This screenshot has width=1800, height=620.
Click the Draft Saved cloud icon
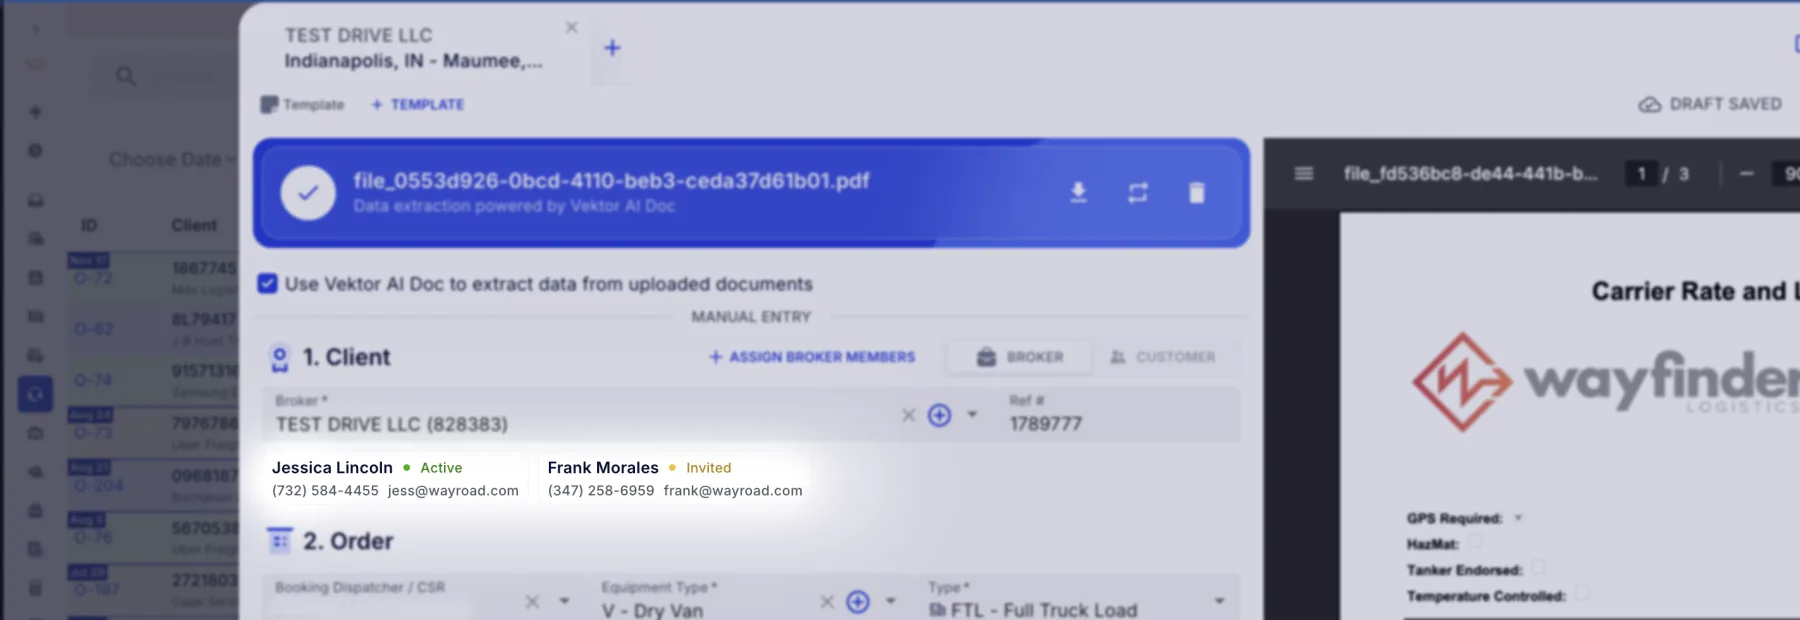(1649, 104)
